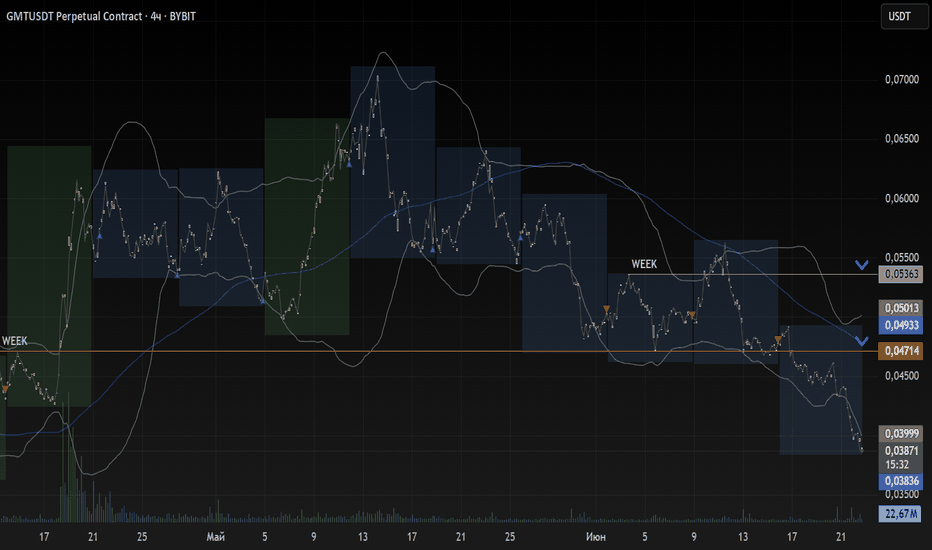Click the blue chevron just above the 0,04714 label
This screenshot has width=932, height=550.
tap(861, 341)
